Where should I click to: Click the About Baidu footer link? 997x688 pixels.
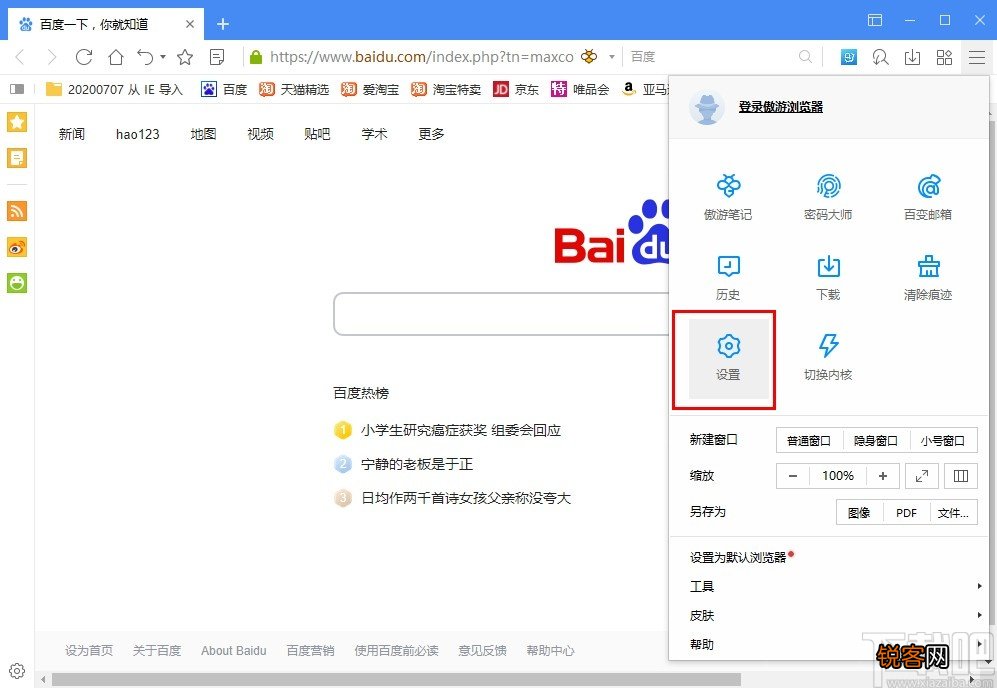pos(233,650)
